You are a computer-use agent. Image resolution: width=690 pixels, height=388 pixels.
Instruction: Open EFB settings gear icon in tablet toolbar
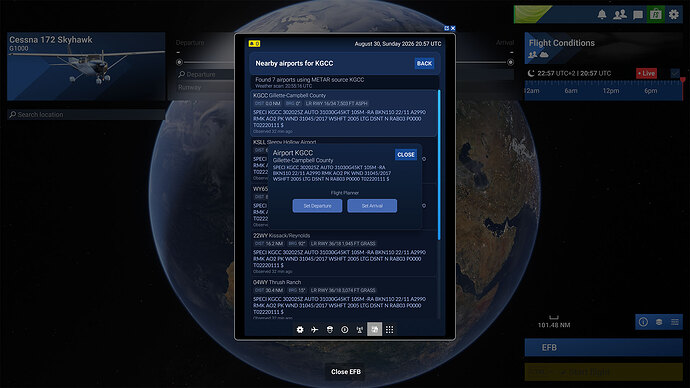click(x=300, y=329)
